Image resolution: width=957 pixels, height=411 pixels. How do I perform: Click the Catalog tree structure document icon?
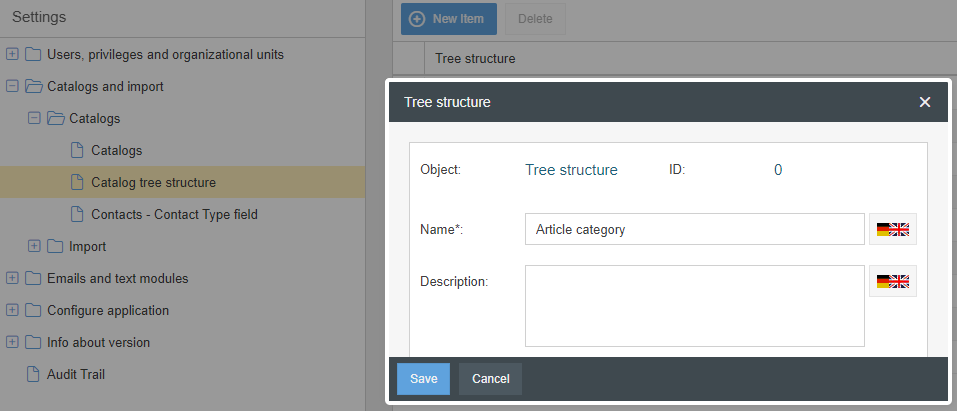coord(77,182)
